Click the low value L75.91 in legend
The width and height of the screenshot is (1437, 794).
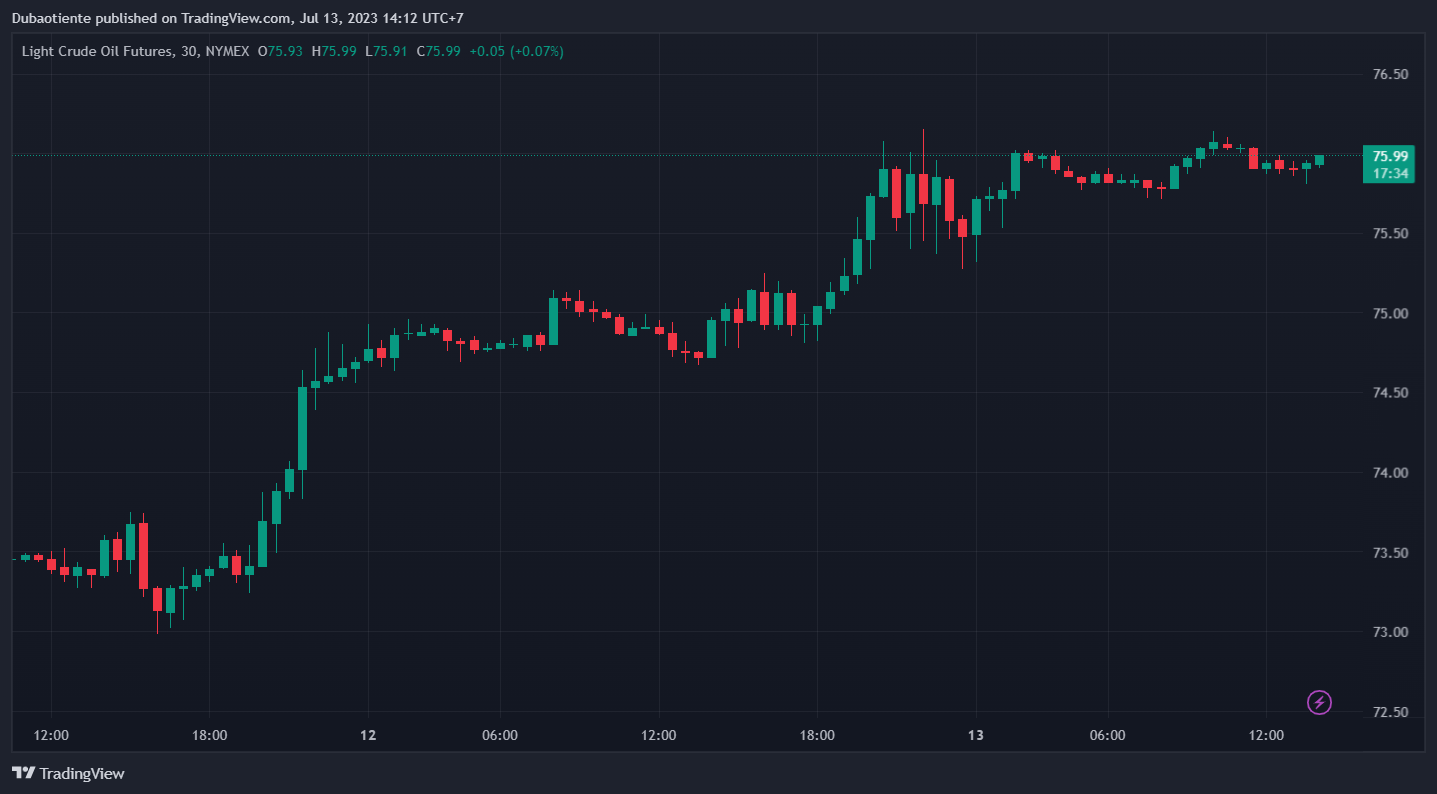(x=385, y=51)
